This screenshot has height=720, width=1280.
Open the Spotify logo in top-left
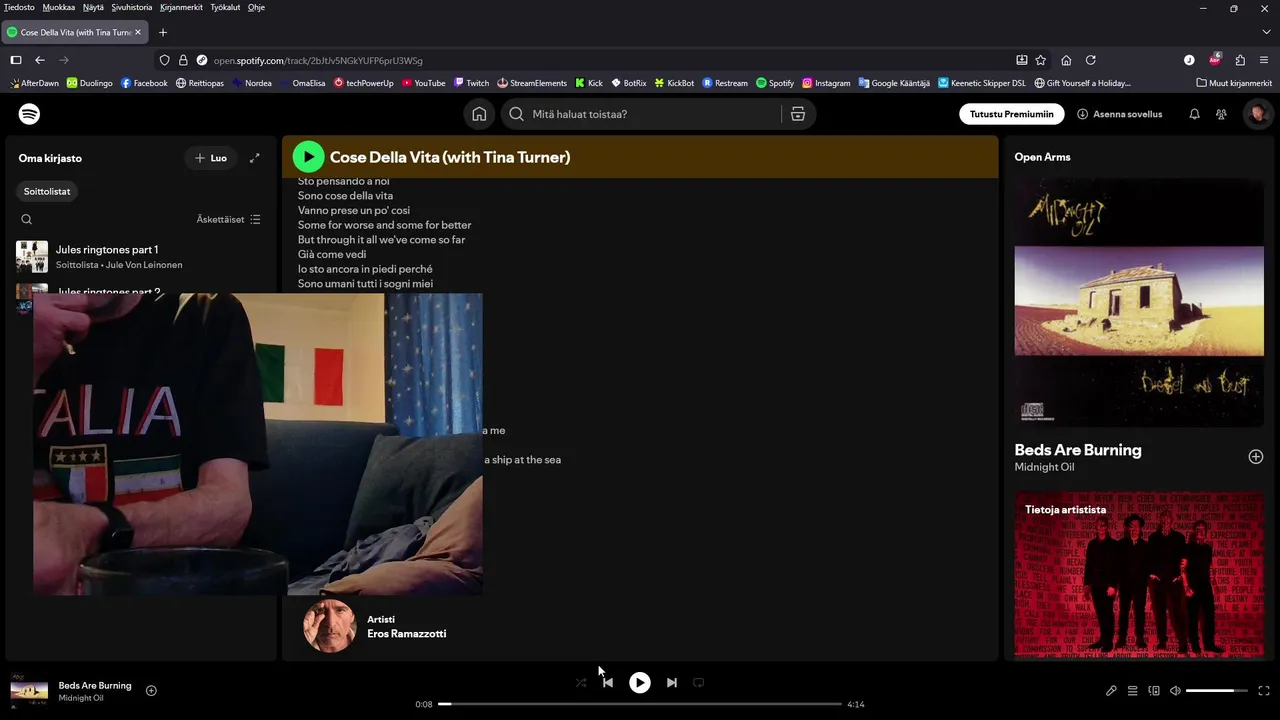(x=30, y=114)
